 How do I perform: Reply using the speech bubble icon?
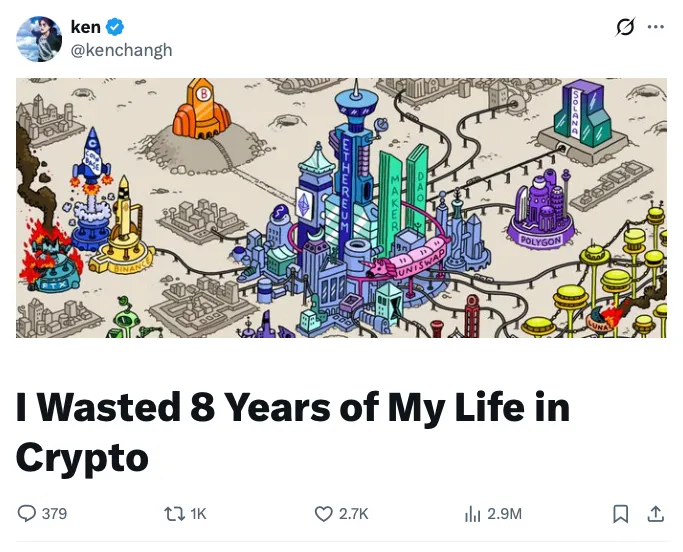pyautogui.click(x=27, y=514)
